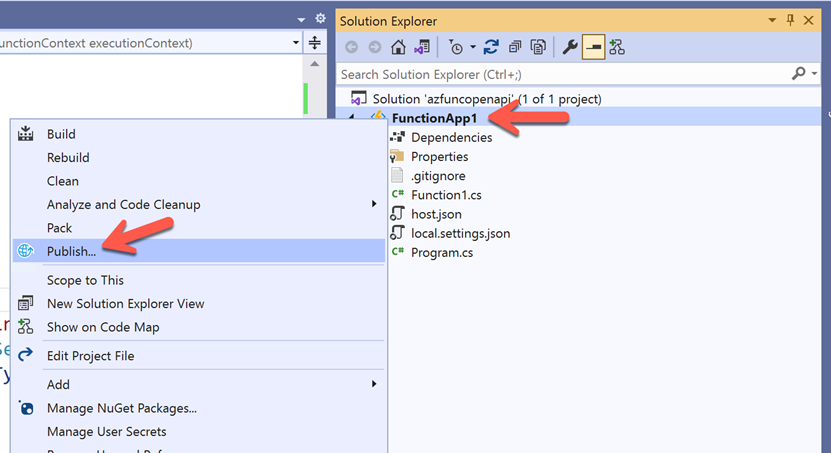Open the Analyze and Code Cleanup submenu

(x=199, y=204)
